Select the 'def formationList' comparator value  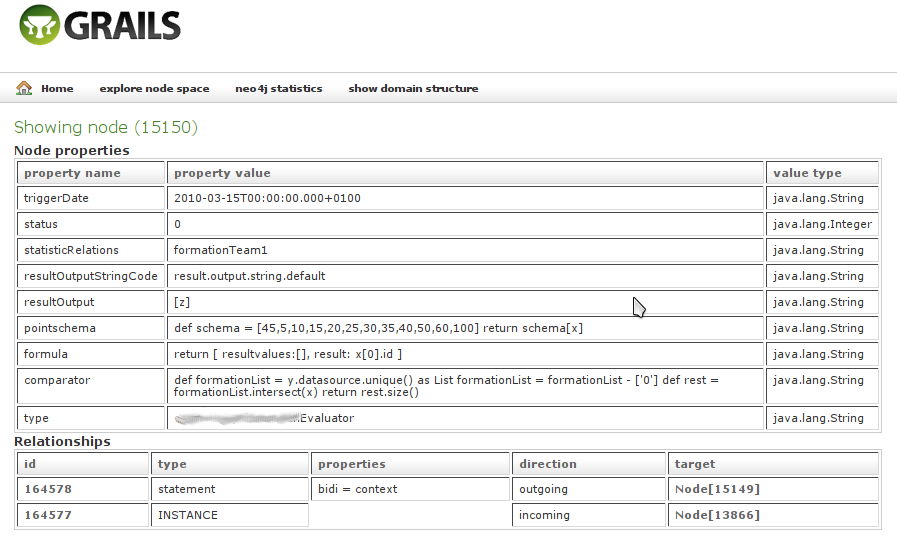pyautogui.click(x=446, y=386)
